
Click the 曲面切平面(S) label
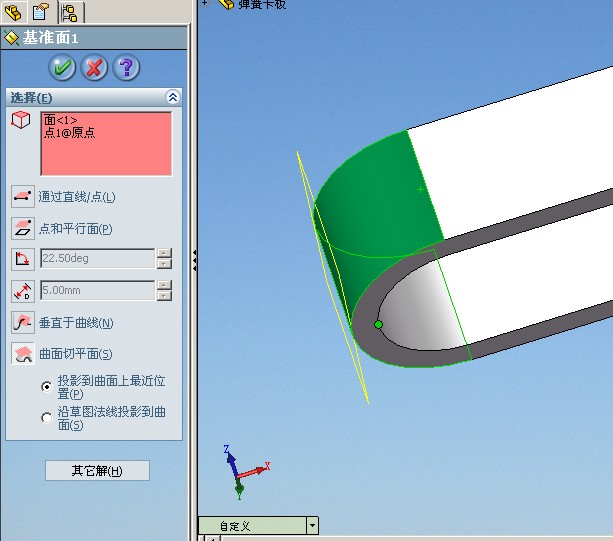75,354
